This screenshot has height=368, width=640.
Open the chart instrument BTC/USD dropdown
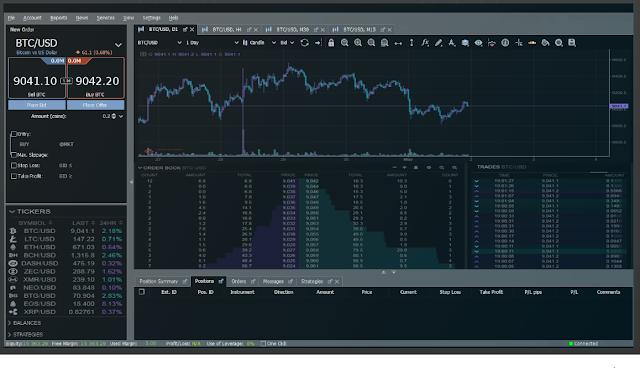coord(179,42)
